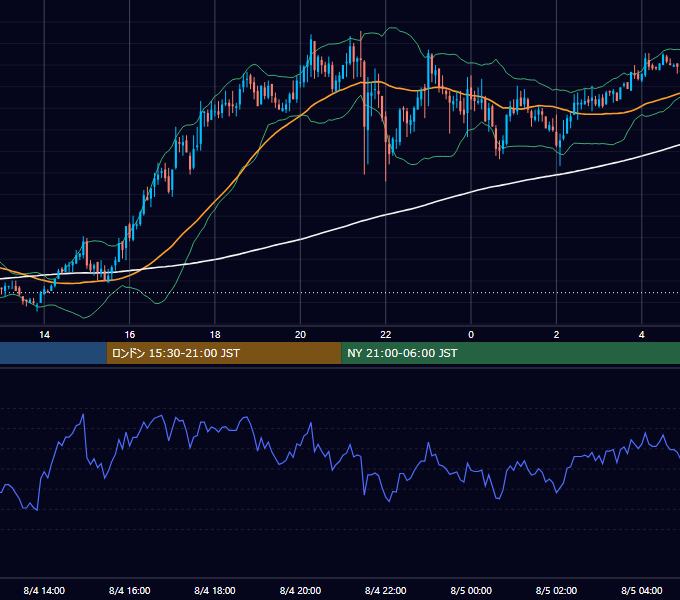
Task: Click the 8/5 04:00 time label
Action: (642, 590)
